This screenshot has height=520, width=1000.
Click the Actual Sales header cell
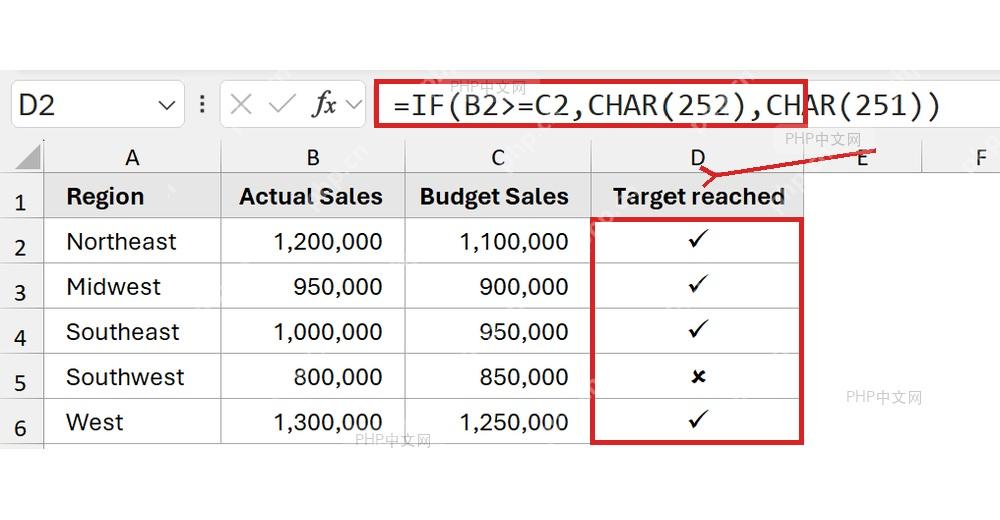312,196
